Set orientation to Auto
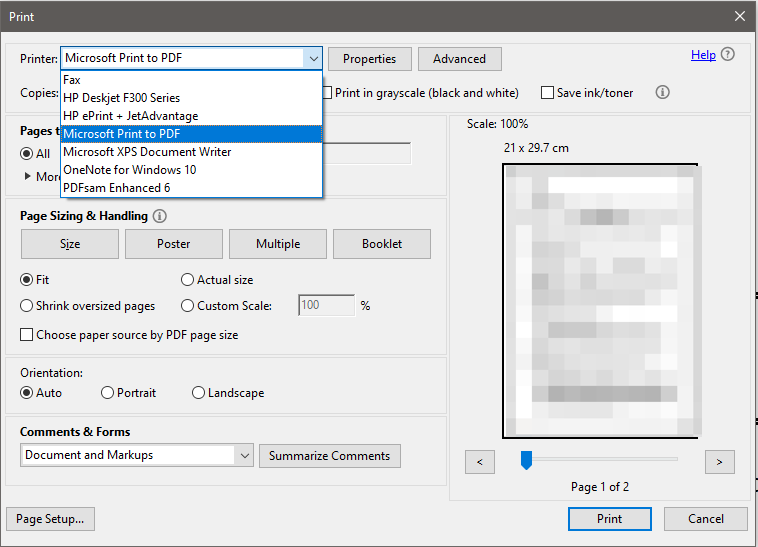This screenshot has height=547, width=758. tap(27, 392)
